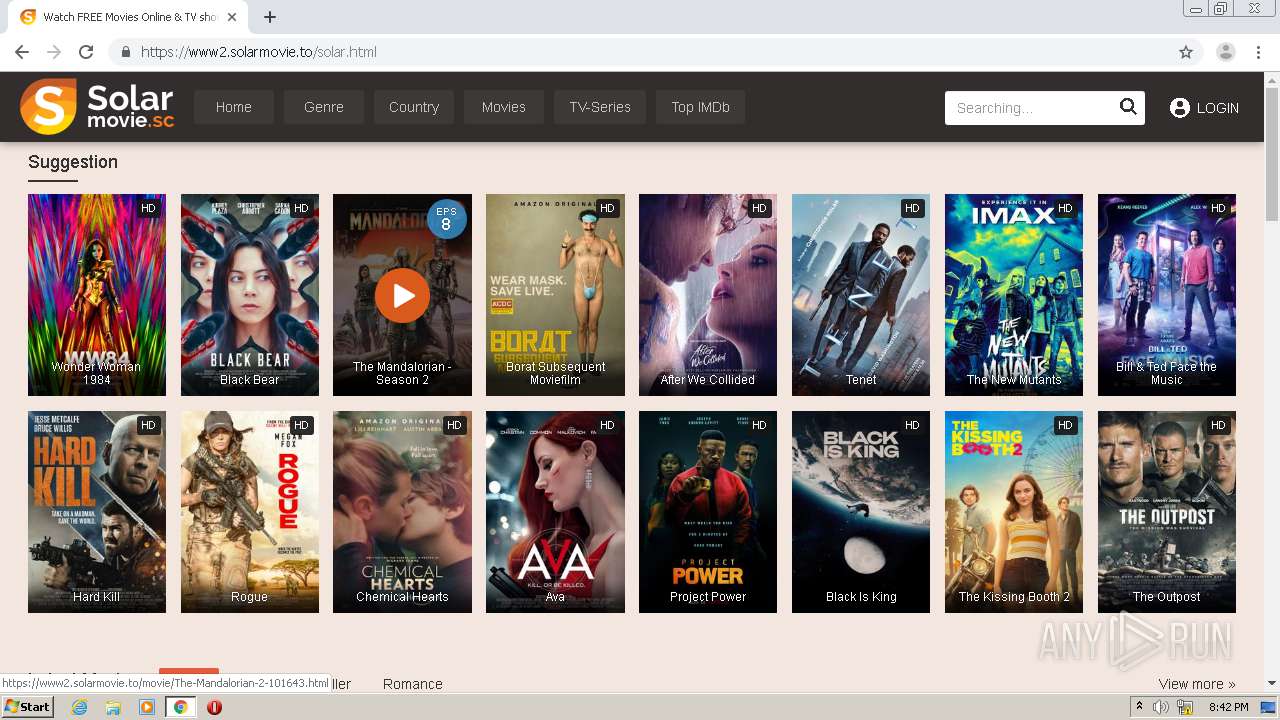
Task: Click the SolarMovie logo
Action: (x=97, y=107)
